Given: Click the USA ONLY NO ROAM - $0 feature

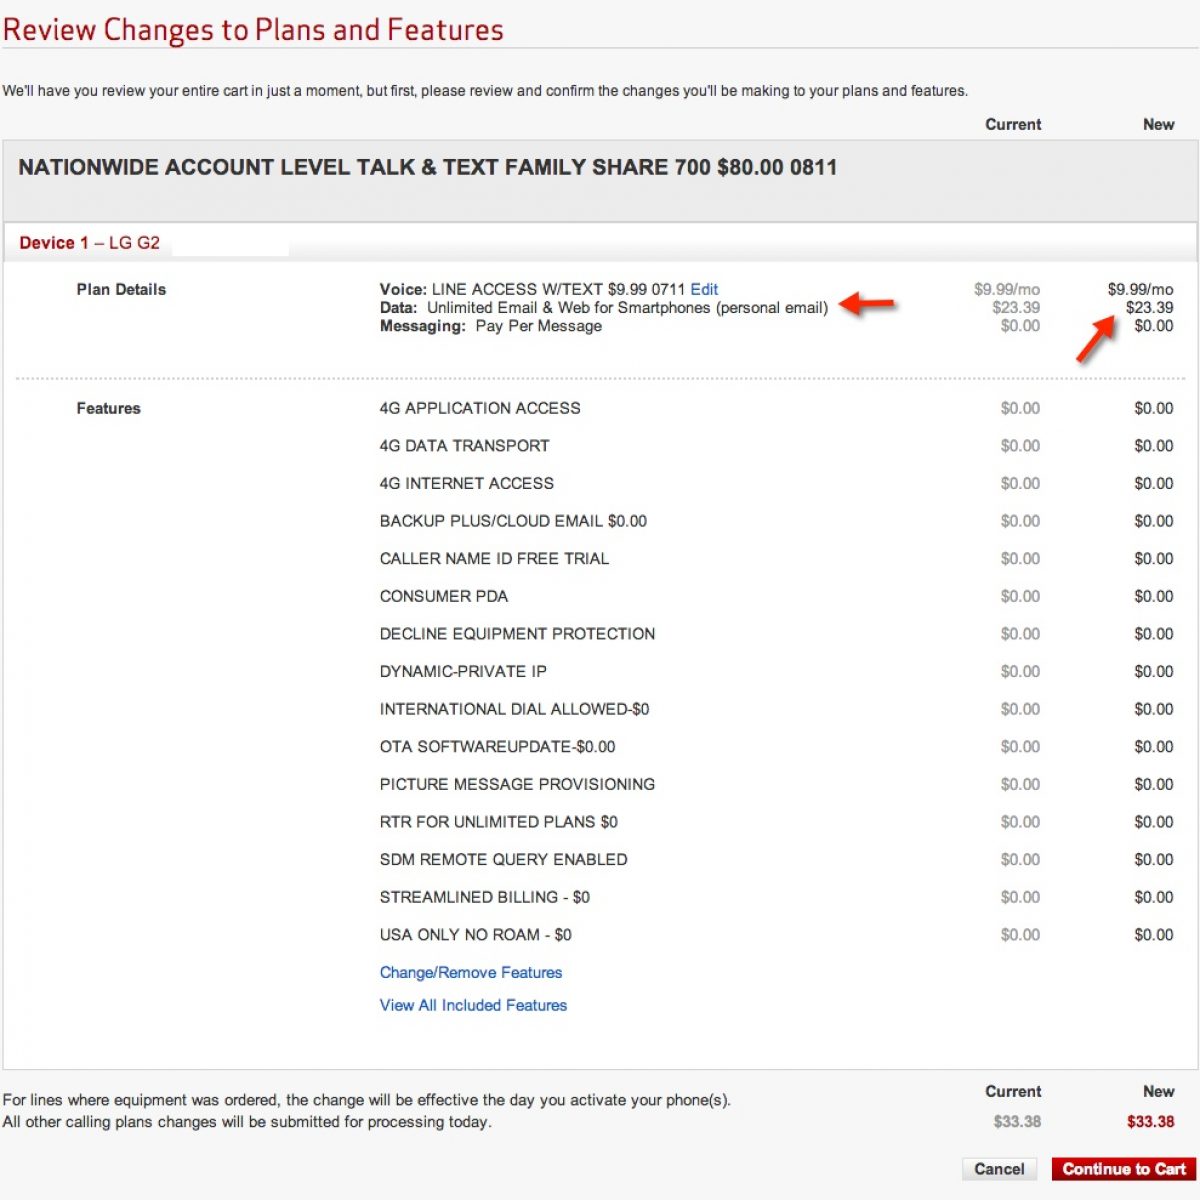Looking at the screenshot, I should (x=475, y=935).
